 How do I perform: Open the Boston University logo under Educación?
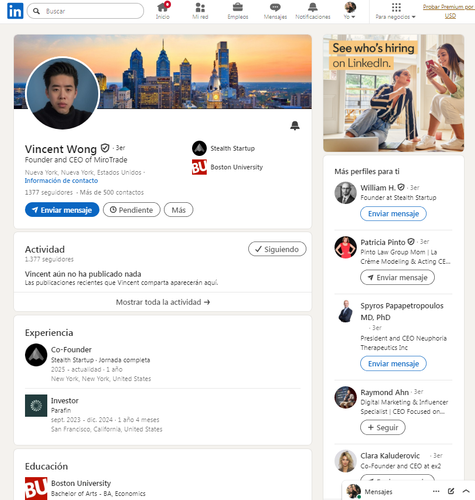36,488
